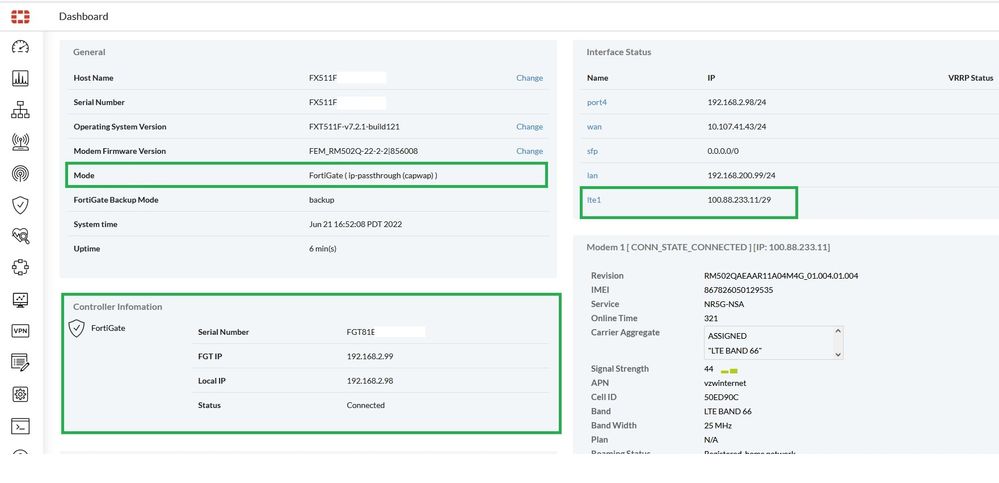Click the modem firmware FEM_RM502Q-22-2-2 value
Image resolution: width=999 pixels, height=483 pixels.
(363, 151)
